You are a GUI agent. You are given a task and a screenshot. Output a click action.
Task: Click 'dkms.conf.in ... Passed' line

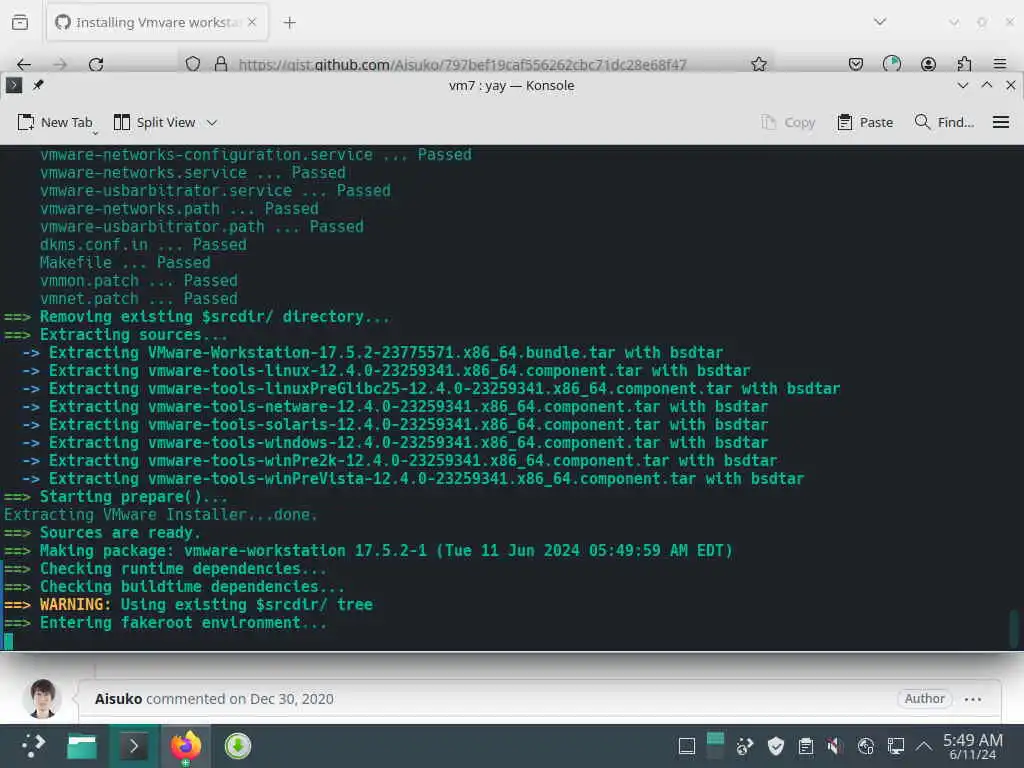click(143, 245)
